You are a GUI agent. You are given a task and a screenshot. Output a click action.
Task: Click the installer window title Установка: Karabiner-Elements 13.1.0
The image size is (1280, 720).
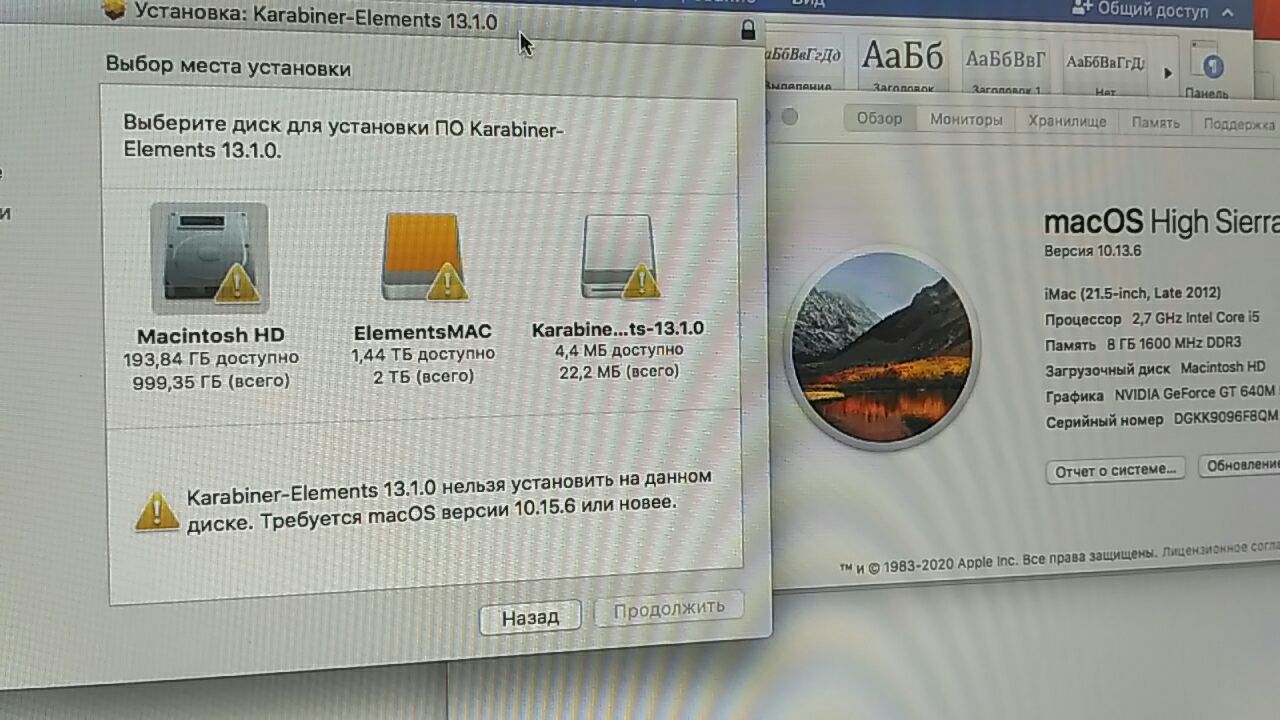[316, 16]
